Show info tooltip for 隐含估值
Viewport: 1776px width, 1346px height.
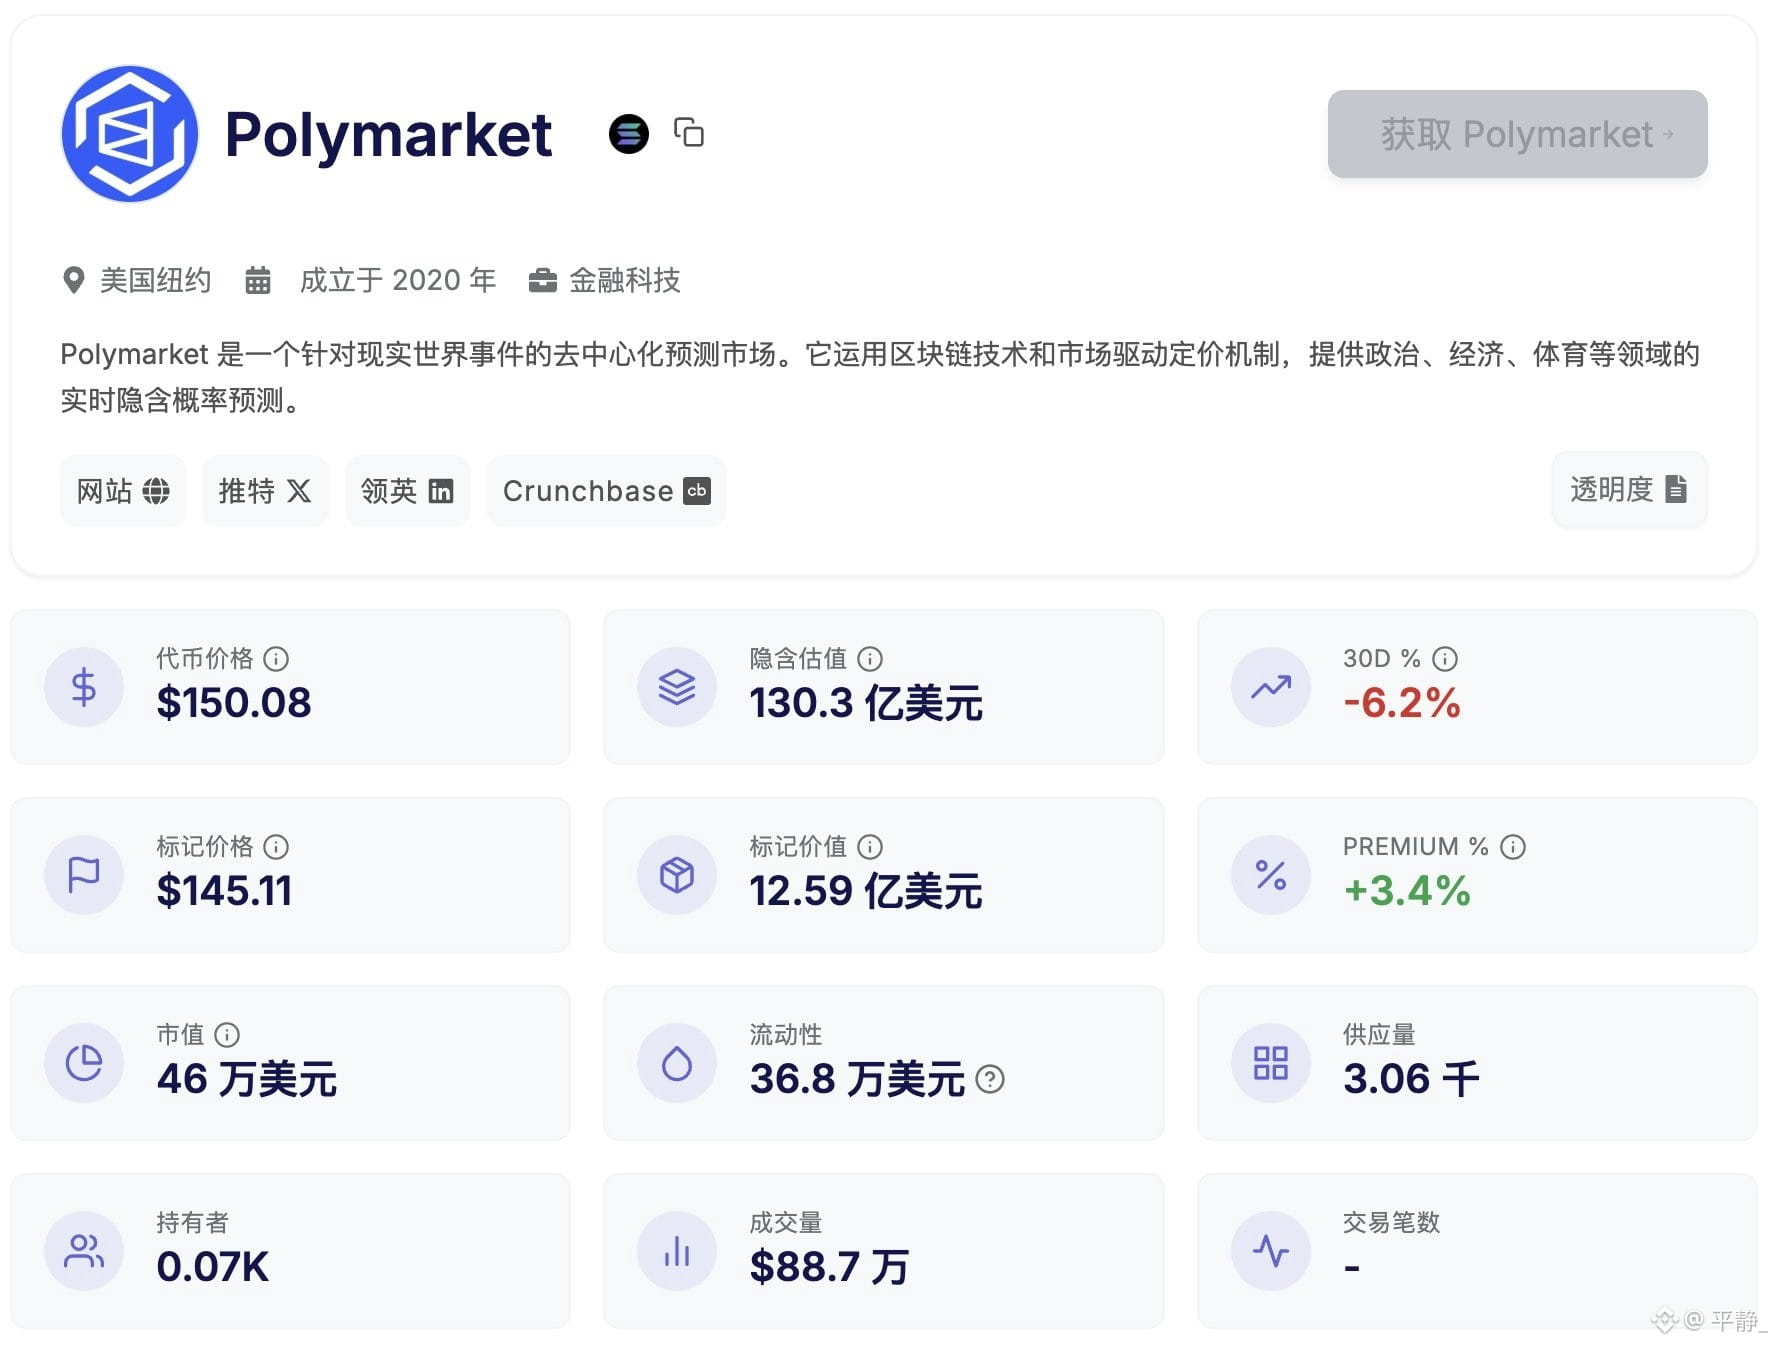coord(870,659)
